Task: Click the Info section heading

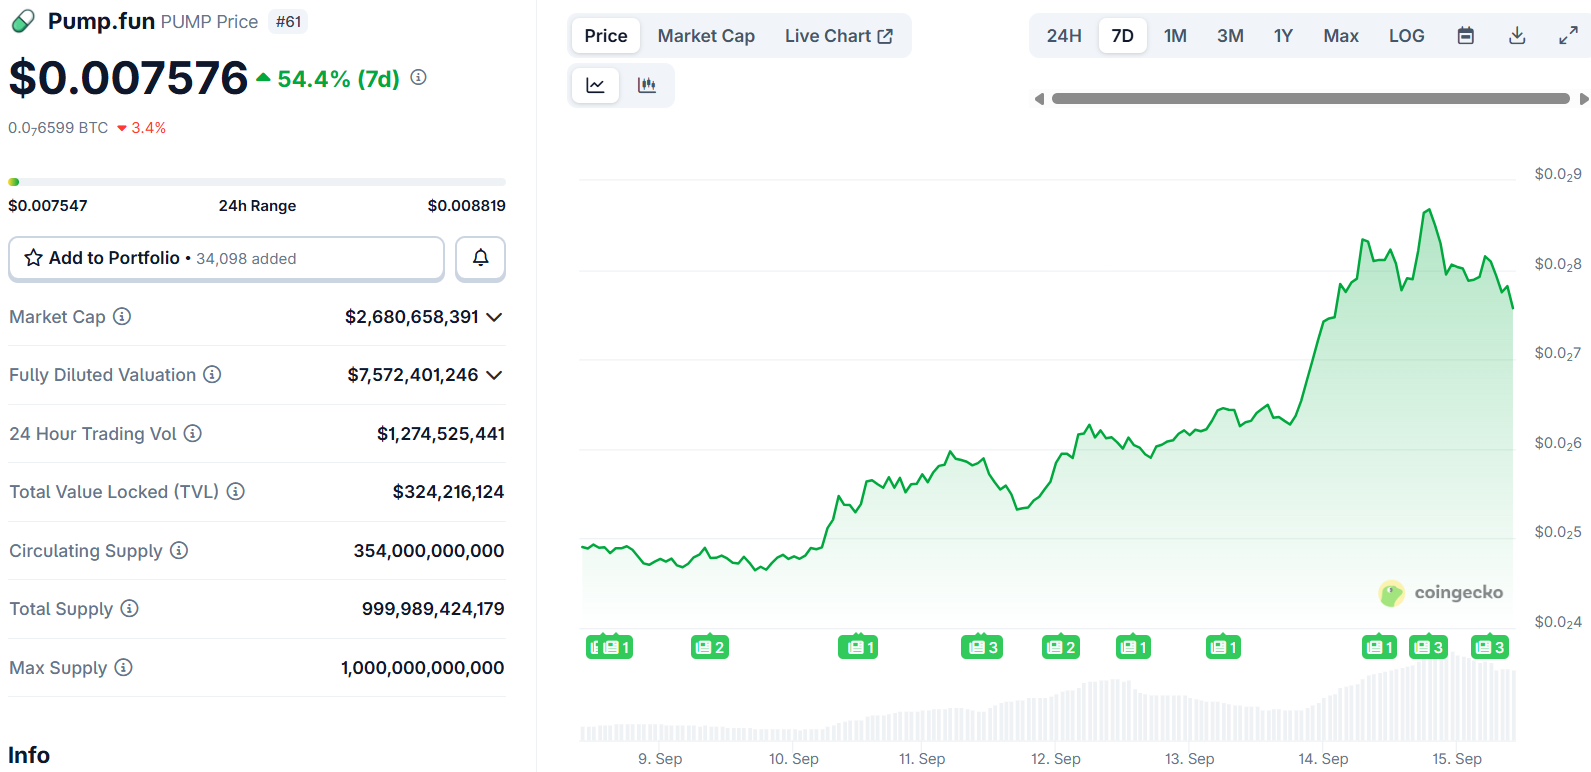Action: [x=29, y=755]
